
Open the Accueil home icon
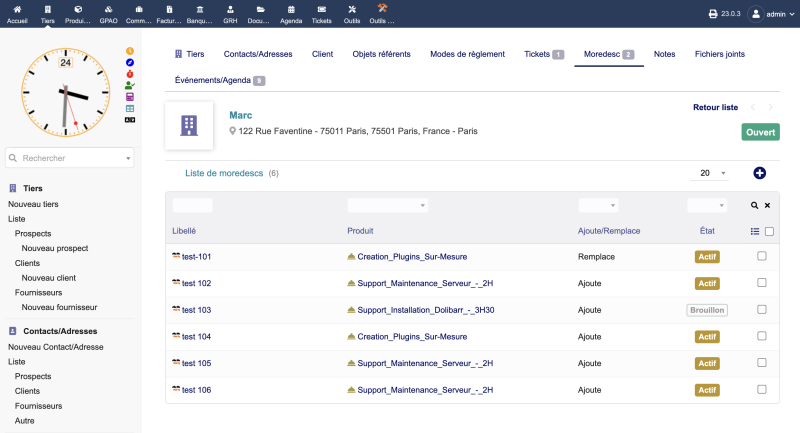tap(17, 9)
